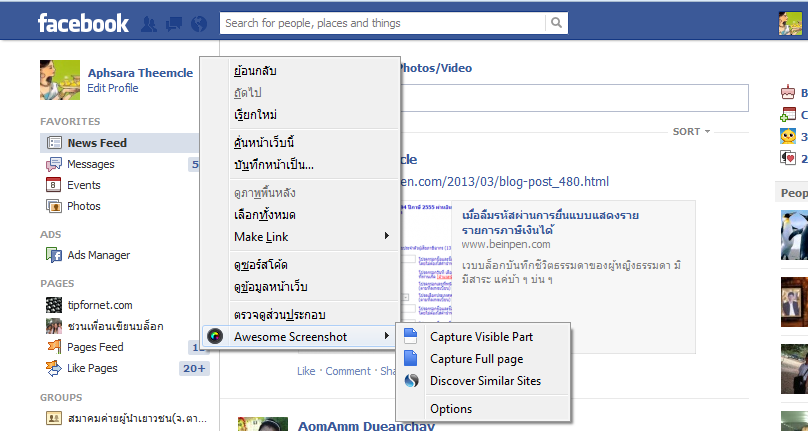Click the playing cards game icon

[788, 157]
